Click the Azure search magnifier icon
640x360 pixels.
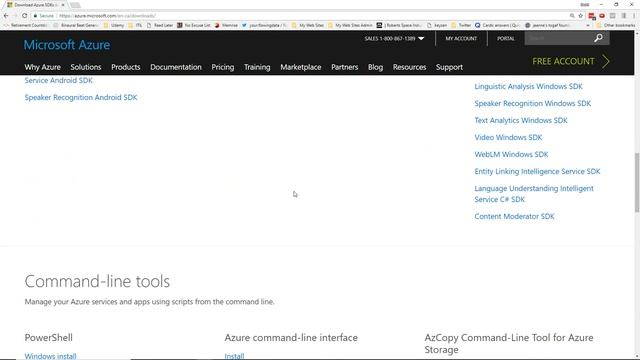click(598, 38)
